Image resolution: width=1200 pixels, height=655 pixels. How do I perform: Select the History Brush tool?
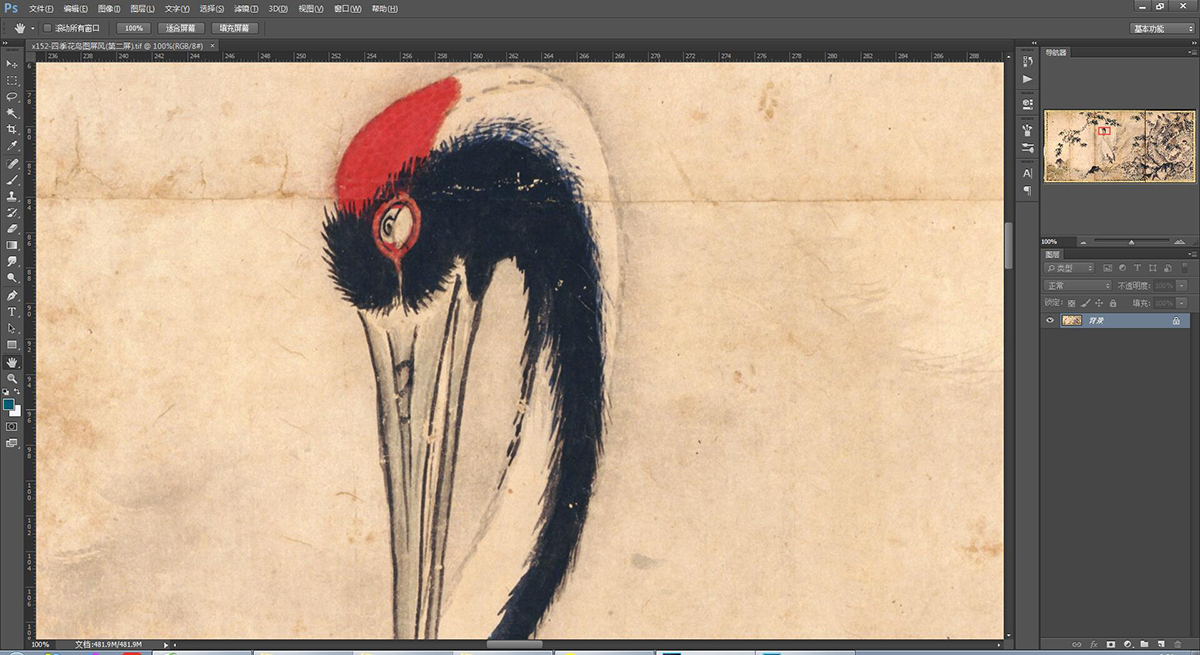12,213
